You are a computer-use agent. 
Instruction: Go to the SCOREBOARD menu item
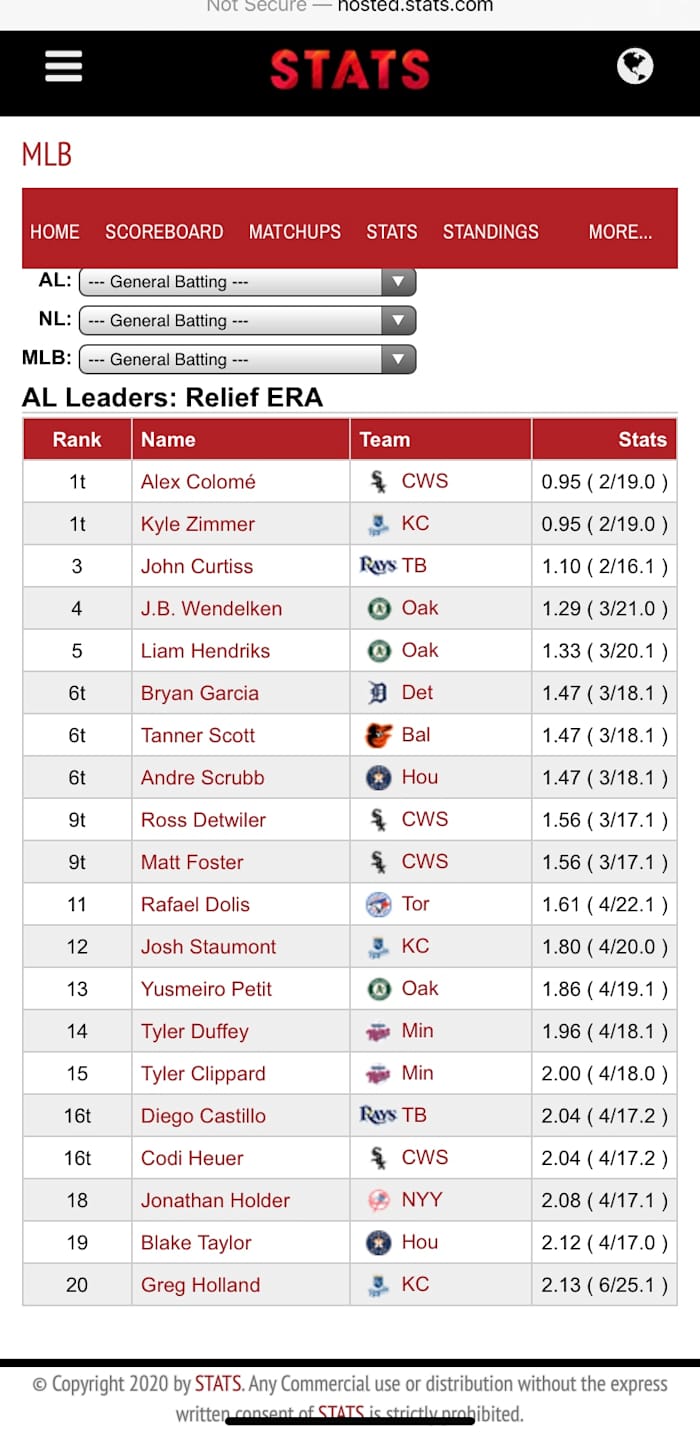(x=164, y=232)
